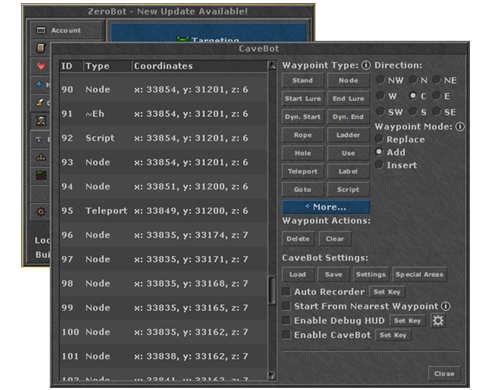The image size is (490, 390).
Task: Select NE direction radio button
Action: (x=436, y=80)
